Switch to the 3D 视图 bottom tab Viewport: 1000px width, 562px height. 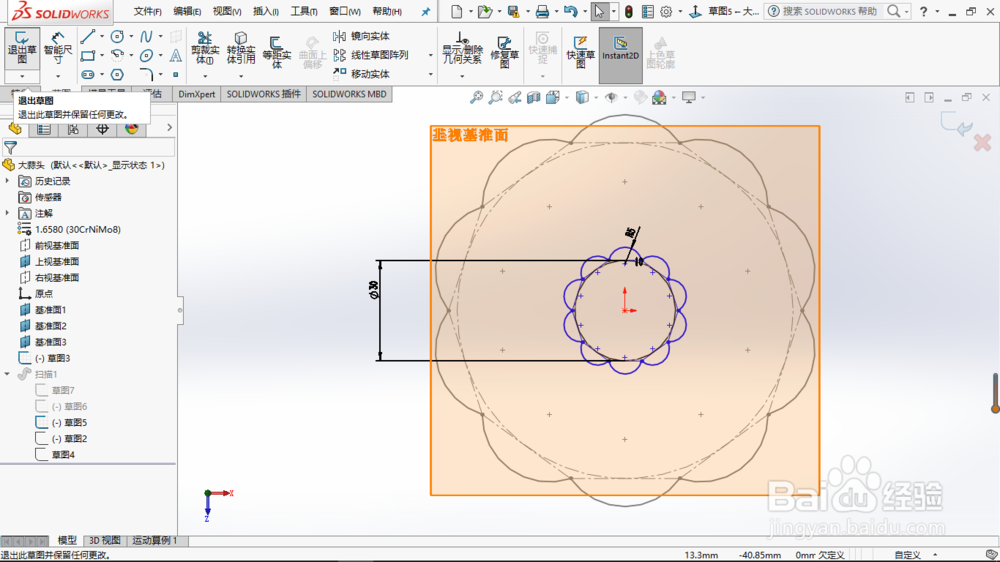click(104, 540)
